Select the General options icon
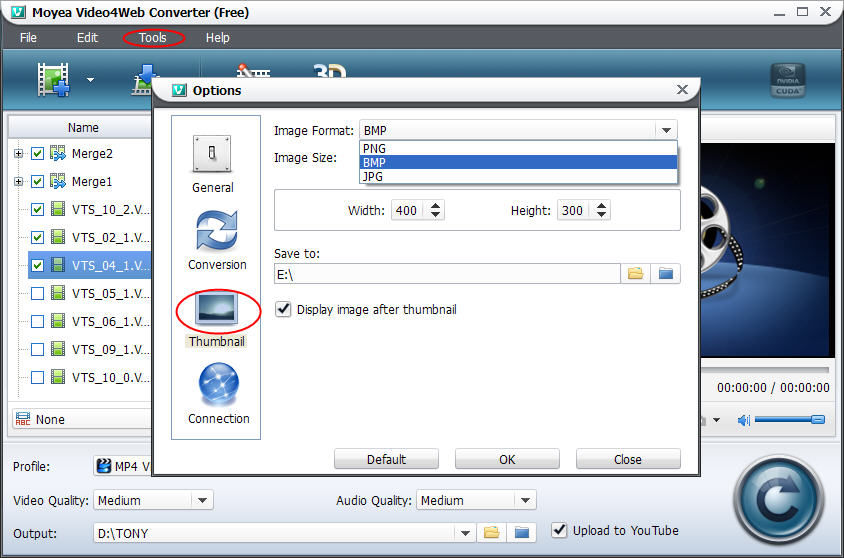This screenshot has height=558, width=844. click(212, 154)
